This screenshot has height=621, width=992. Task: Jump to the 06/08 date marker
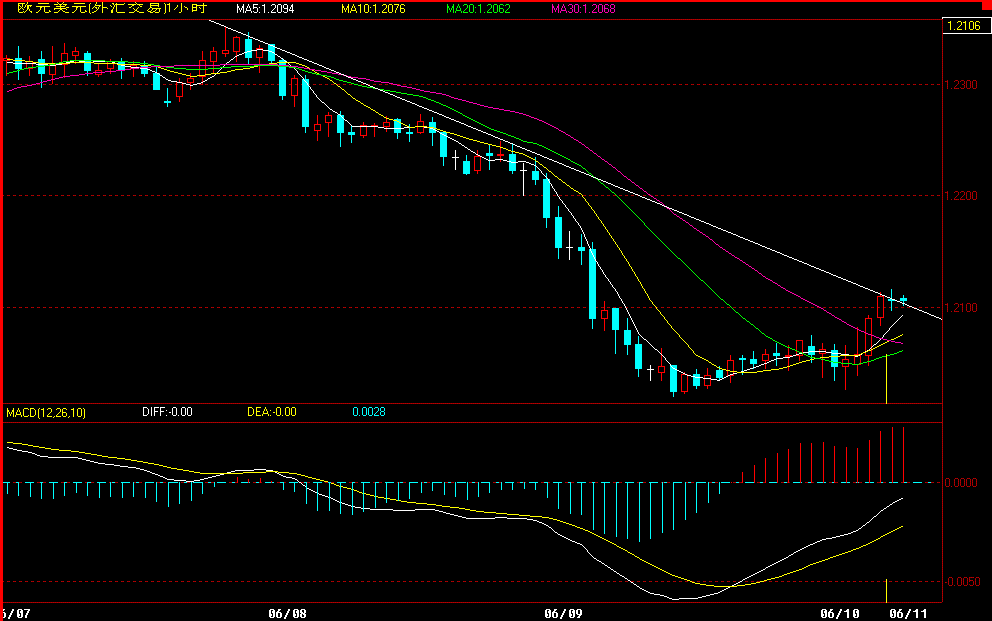click(287, 612)
